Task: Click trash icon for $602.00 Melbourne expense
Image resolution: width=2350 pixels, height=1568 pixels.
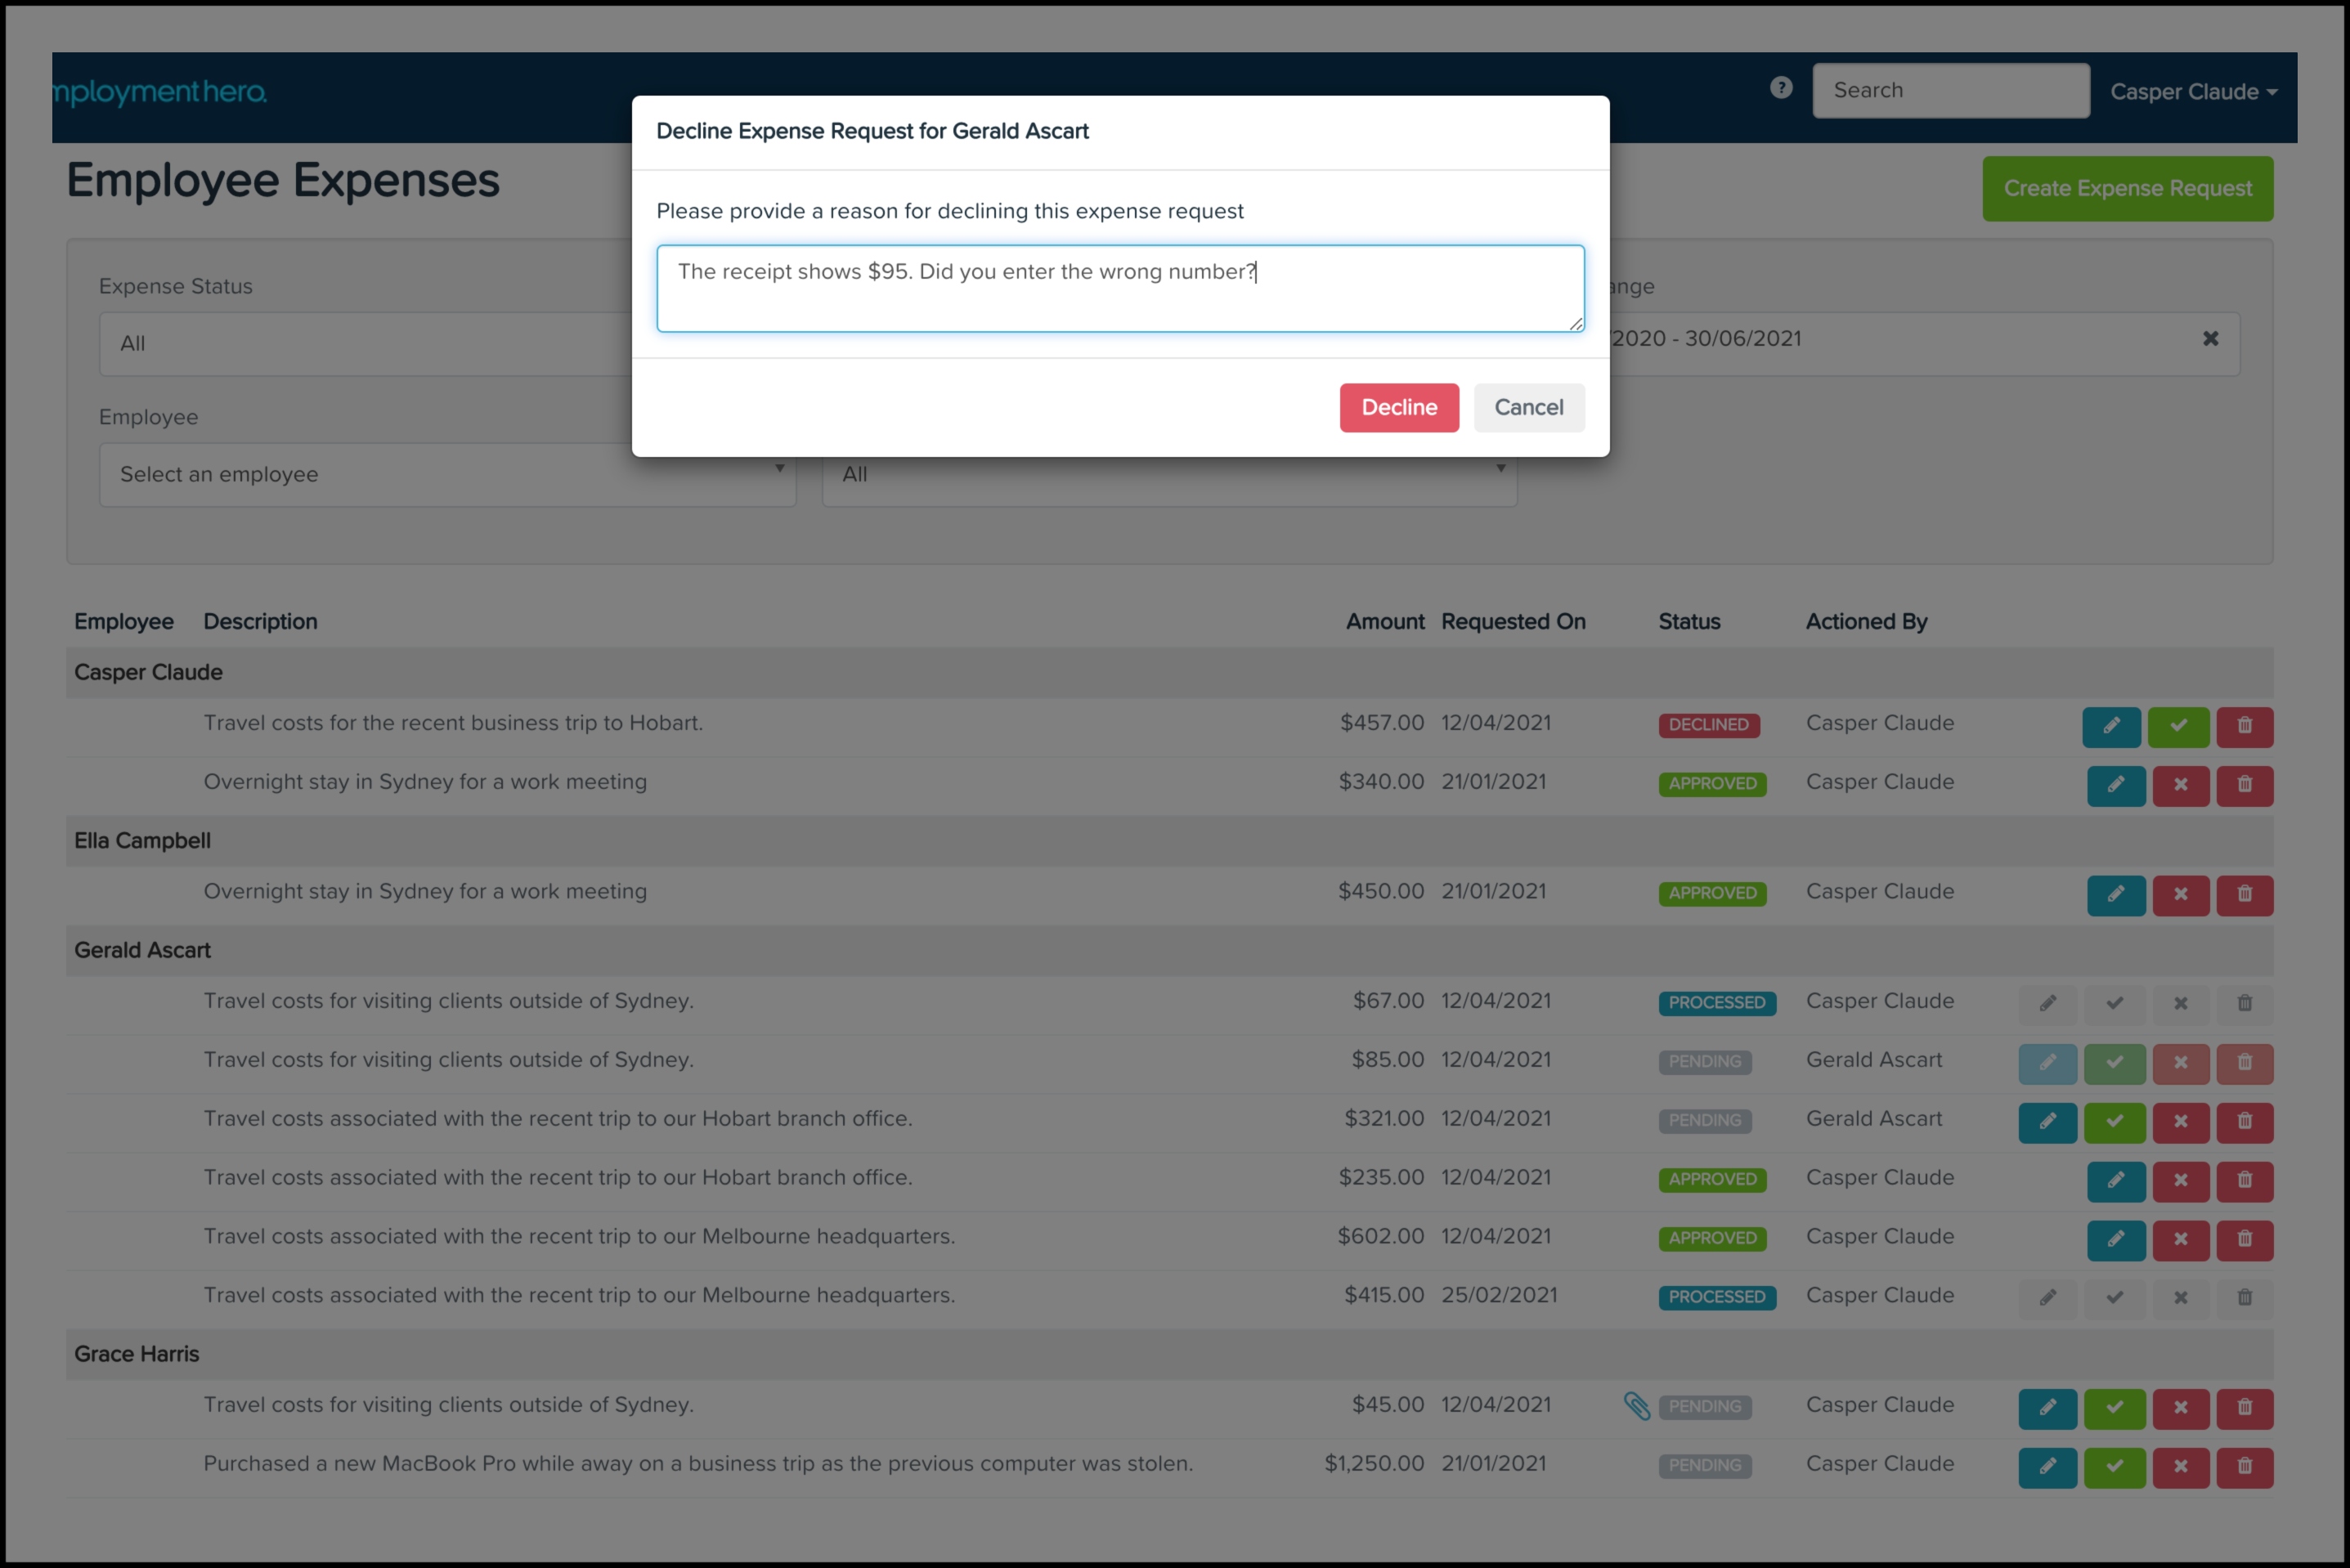Action: pyautogui.click(x=2244, y=1240)
